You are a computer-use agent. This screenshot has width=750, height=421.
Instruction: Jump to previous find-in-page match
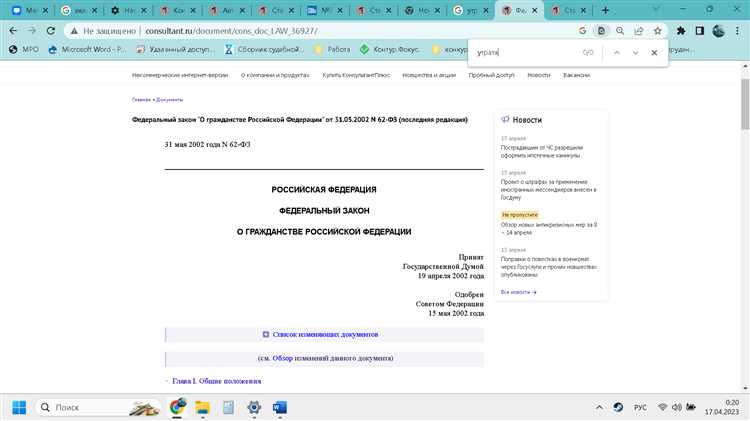click(617, 53)
